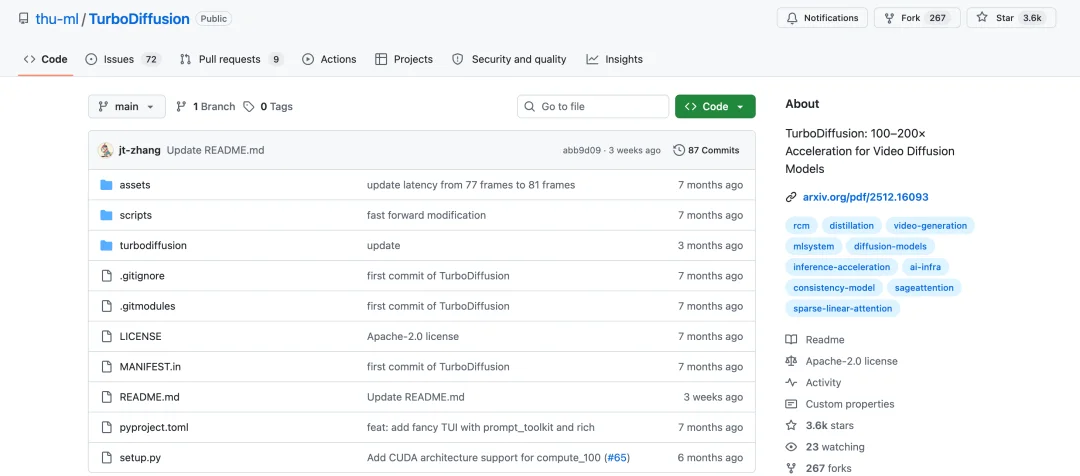Go to the Actions tab
The image size is (1080, 476).
click(x=329, y=59)
